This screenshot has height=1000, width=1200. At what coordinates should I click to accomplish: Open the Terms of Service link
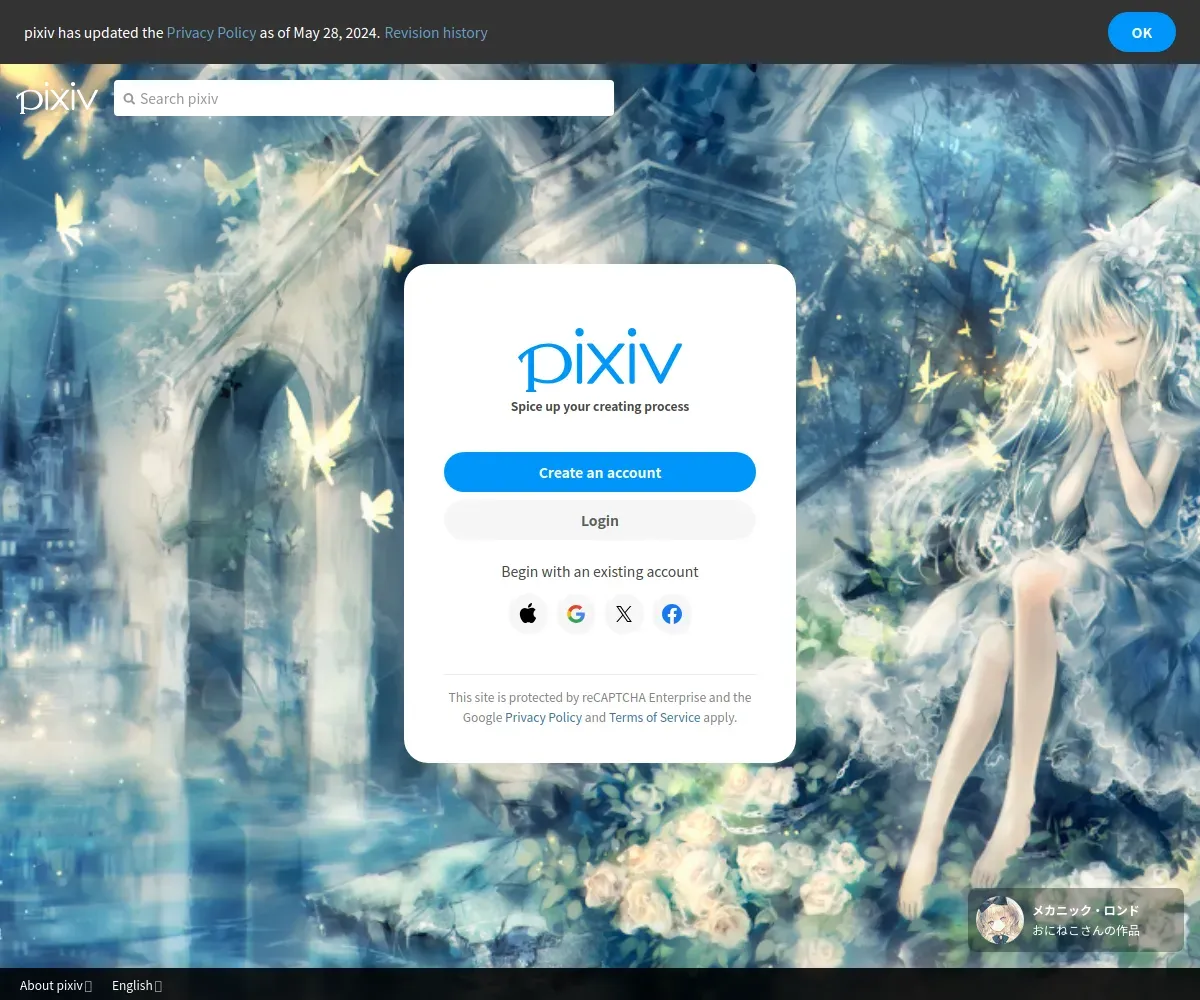pos(654,717)
